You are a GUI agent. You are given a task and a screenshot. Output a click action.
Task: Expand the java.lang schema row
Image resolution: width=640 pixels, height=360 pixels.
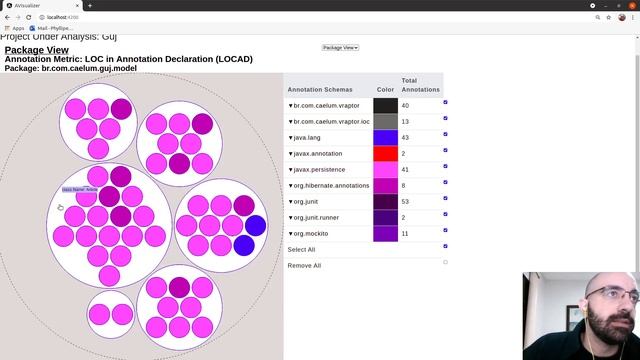(x=291, y=138)
